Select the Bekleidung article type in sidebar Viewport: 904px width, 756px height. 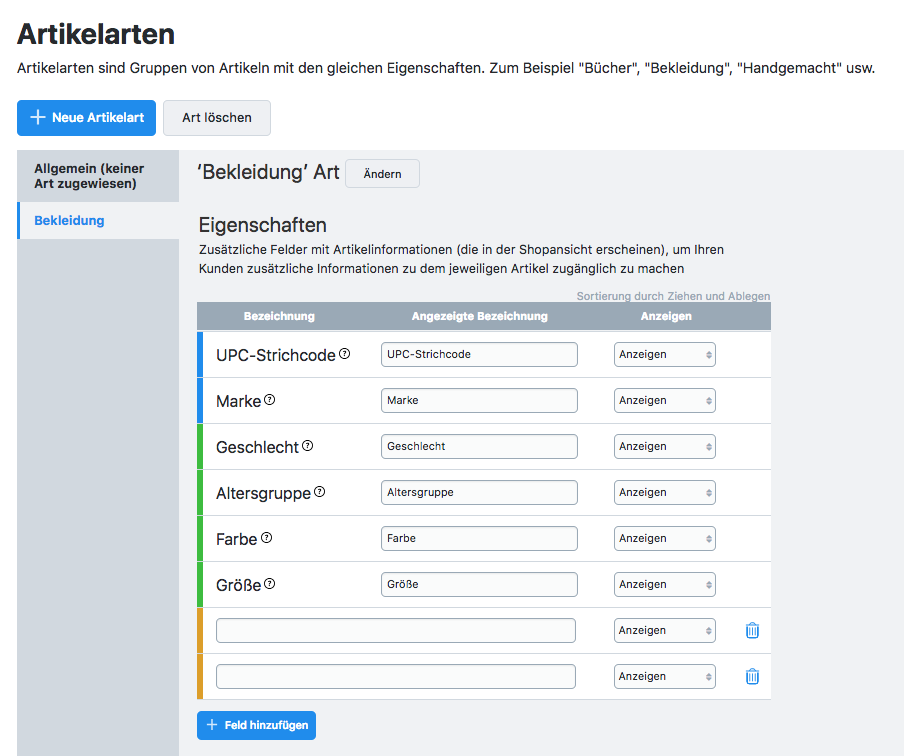click(69, 220)
